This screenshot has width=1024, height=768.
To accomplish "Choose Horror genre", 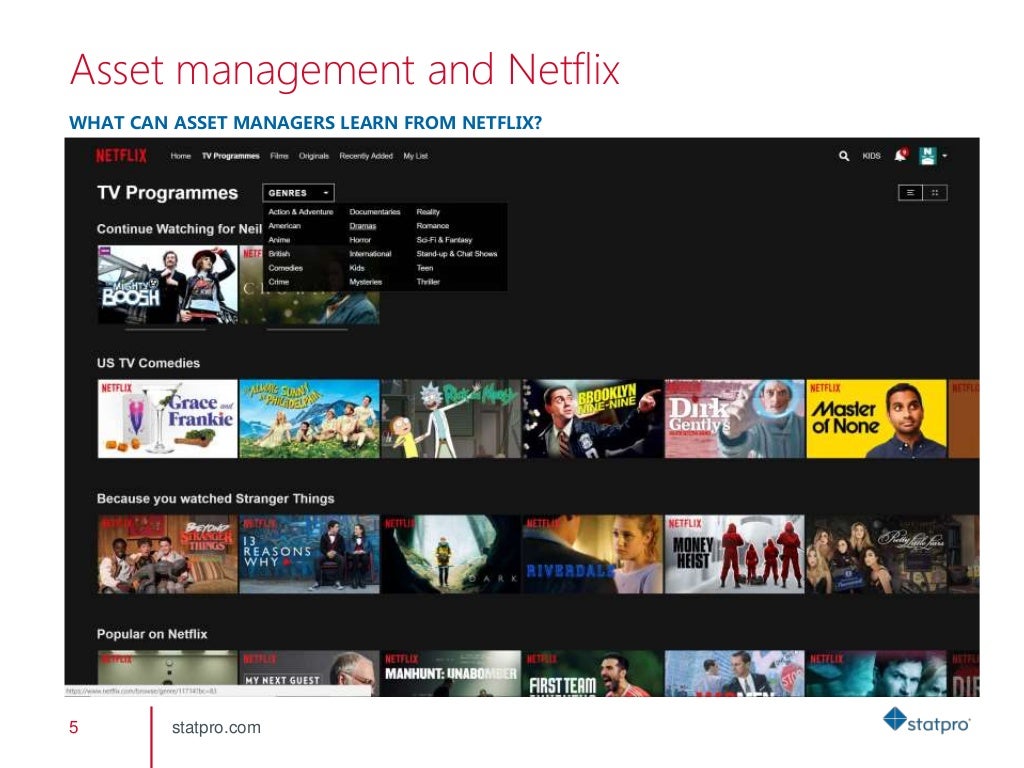I will tap(360, 240).
